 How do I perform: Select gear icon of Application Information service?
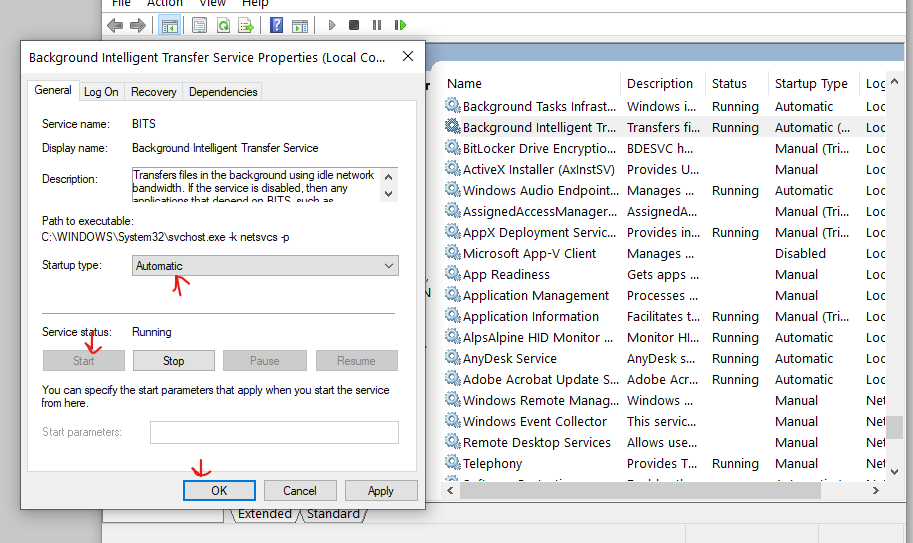[x=452, y=315]
